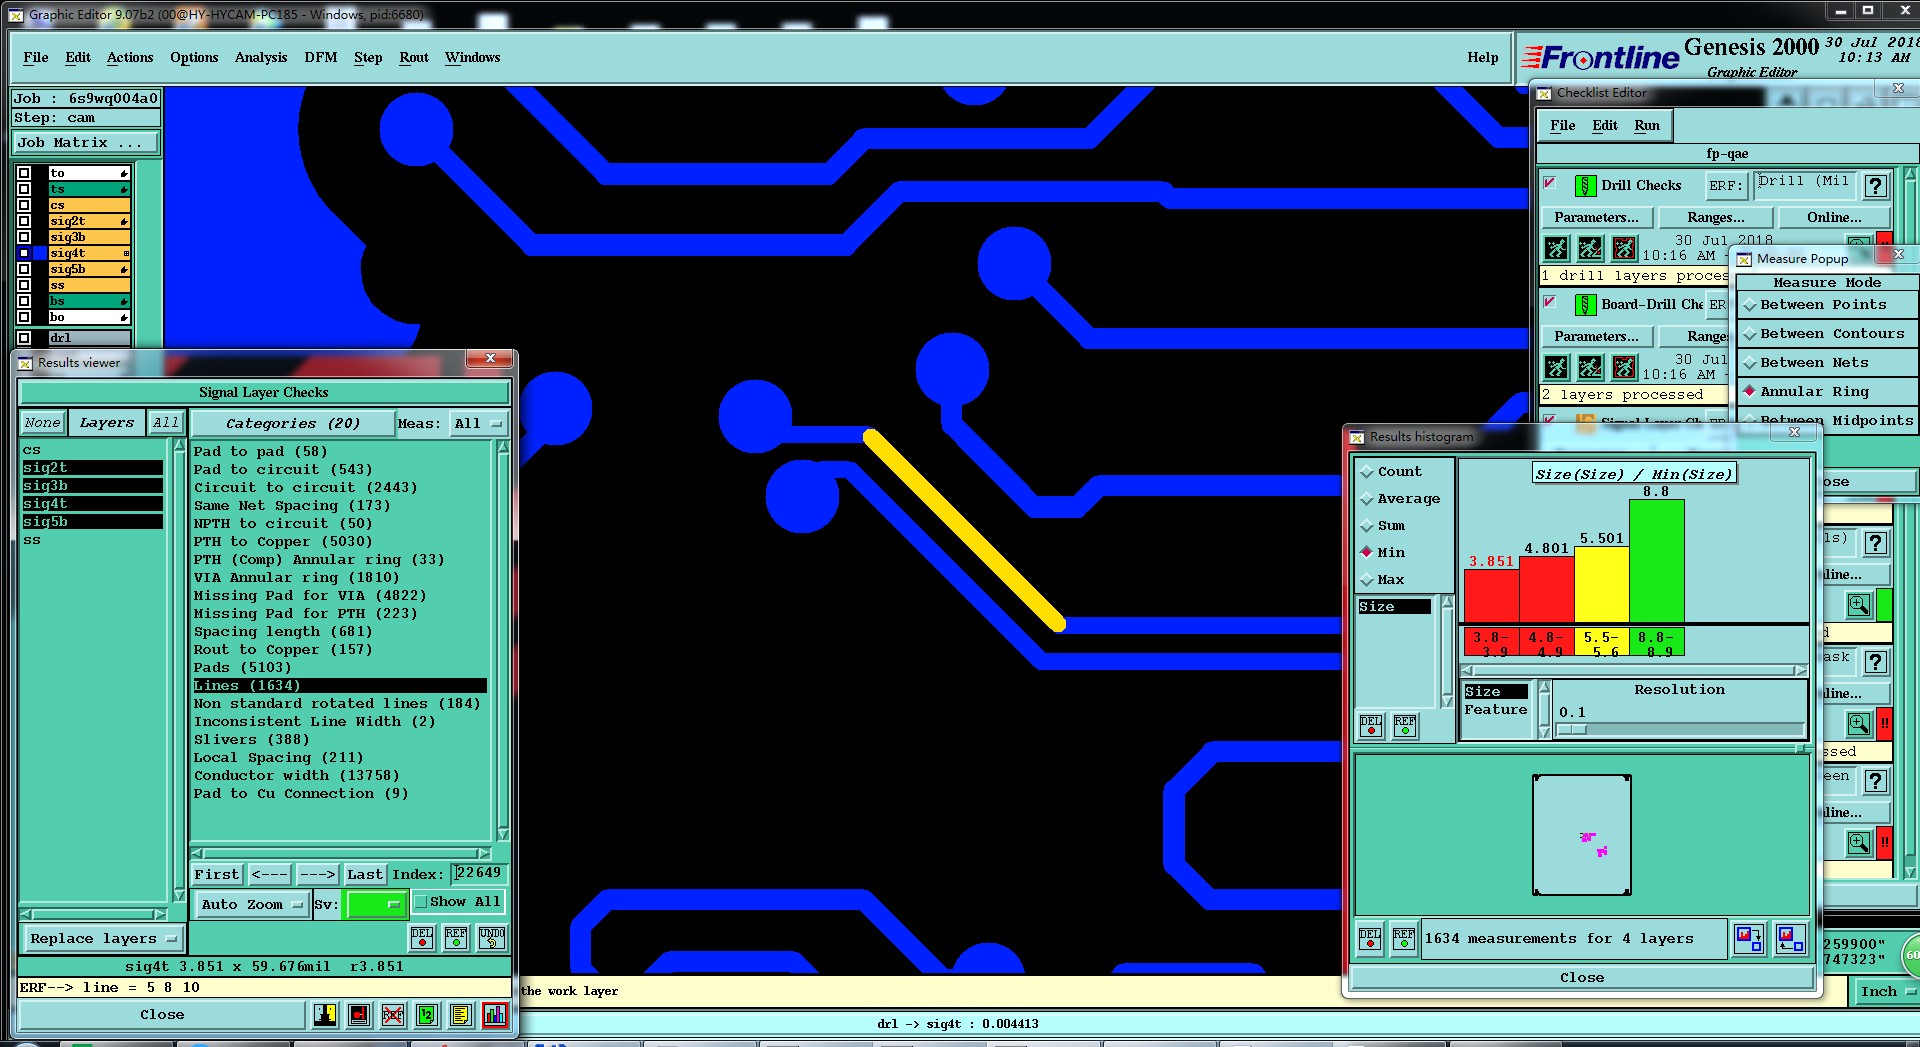Toggle visibility box of sig4t layer
This screenshot has width=1920, height=1047.
(x=24, y=253)
